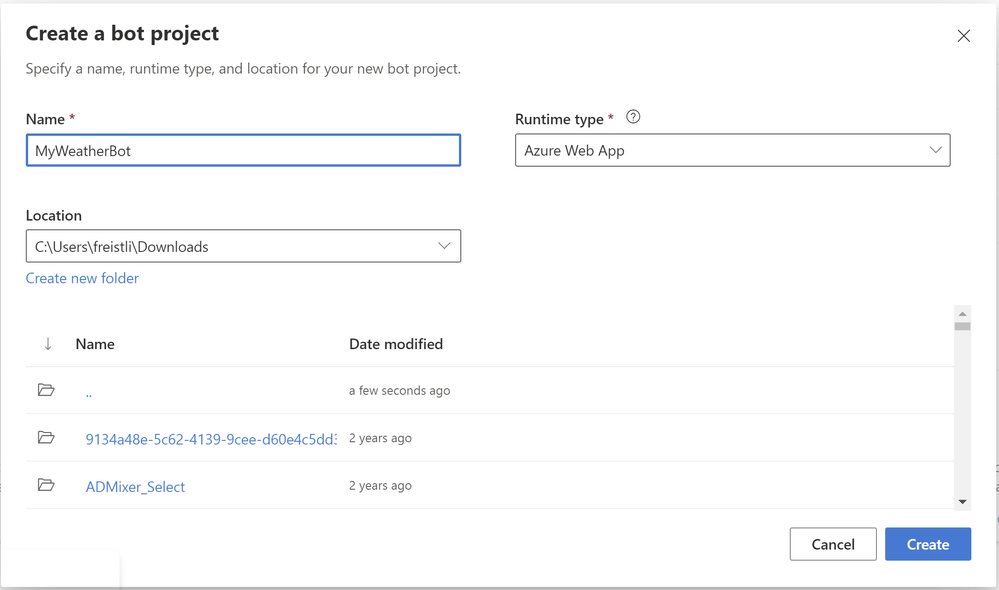
Task: Navigate up via the '..' folder link
Action: (x=89, y=392)
